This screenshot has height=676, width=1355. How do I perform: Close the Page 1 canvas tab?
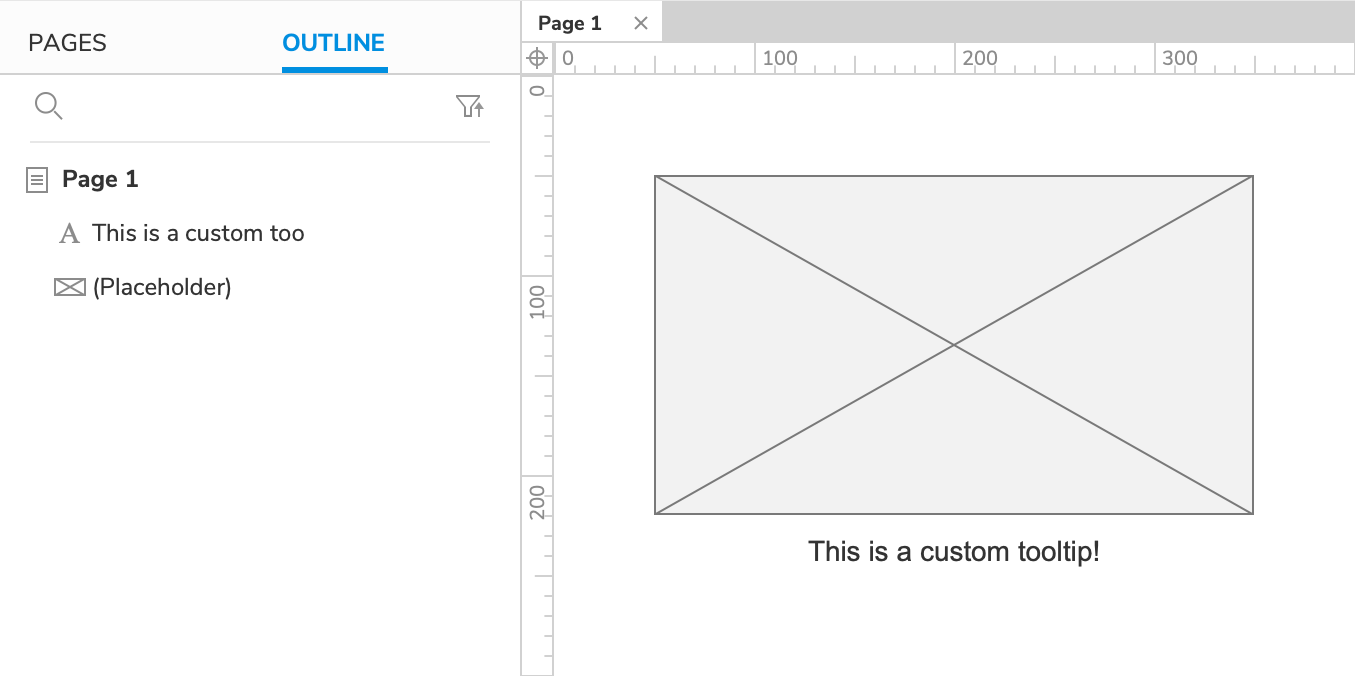click(641, 23)
